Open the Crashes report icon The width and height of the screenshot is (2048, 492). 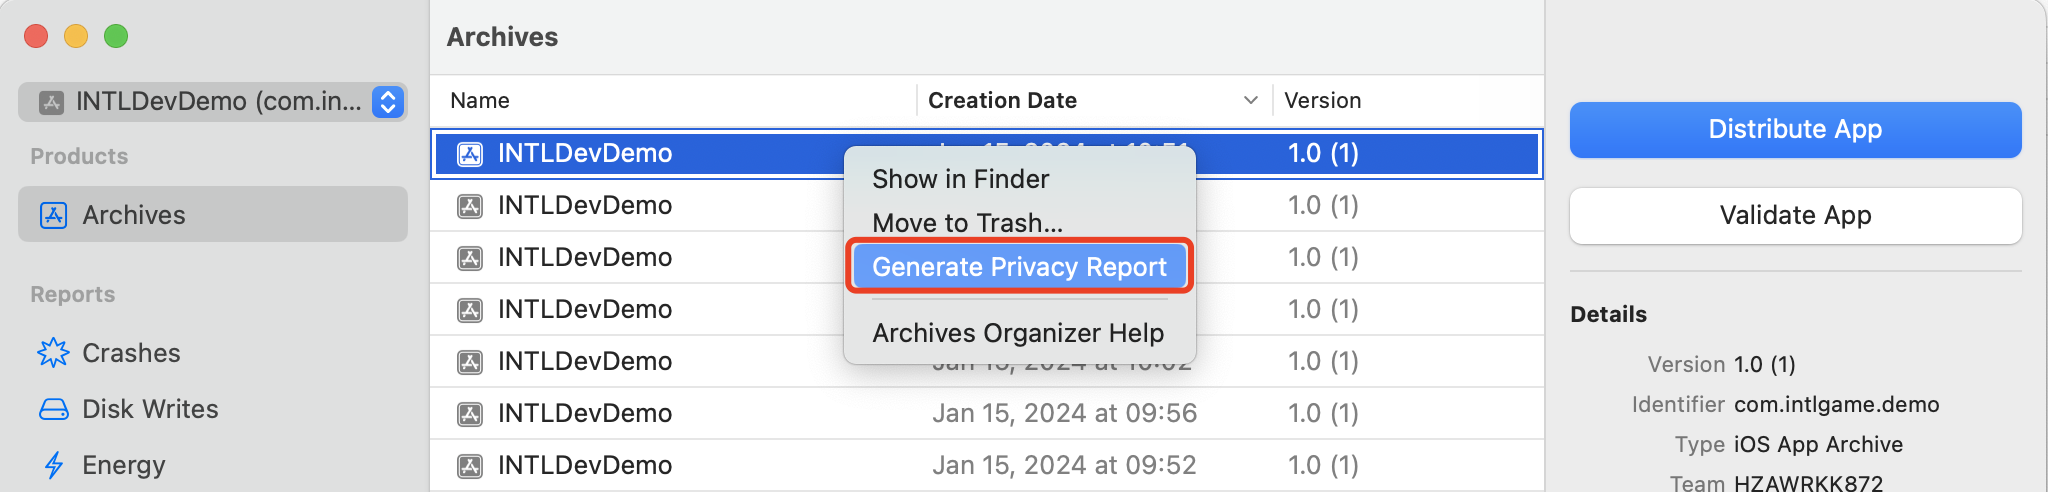[53, 353]
